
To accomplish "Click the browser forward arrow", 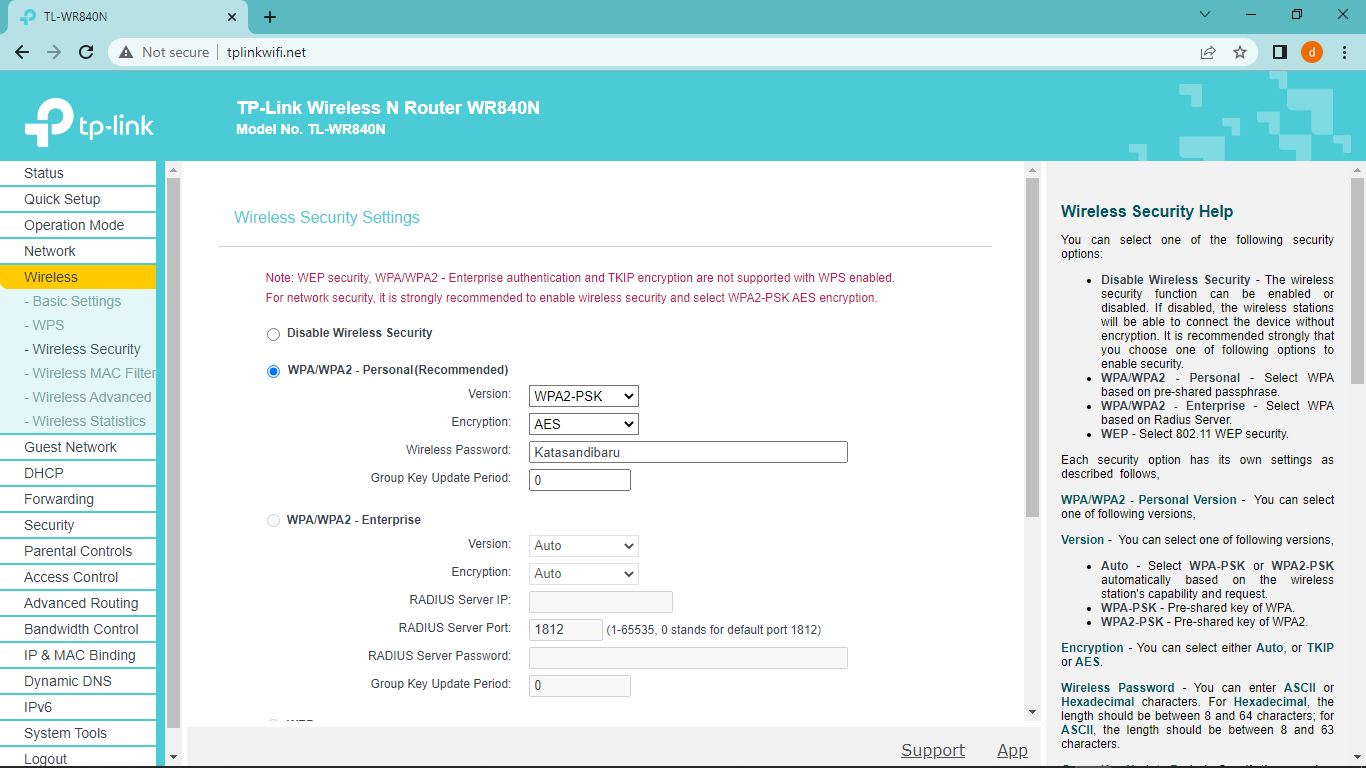I will coord(54,52).
